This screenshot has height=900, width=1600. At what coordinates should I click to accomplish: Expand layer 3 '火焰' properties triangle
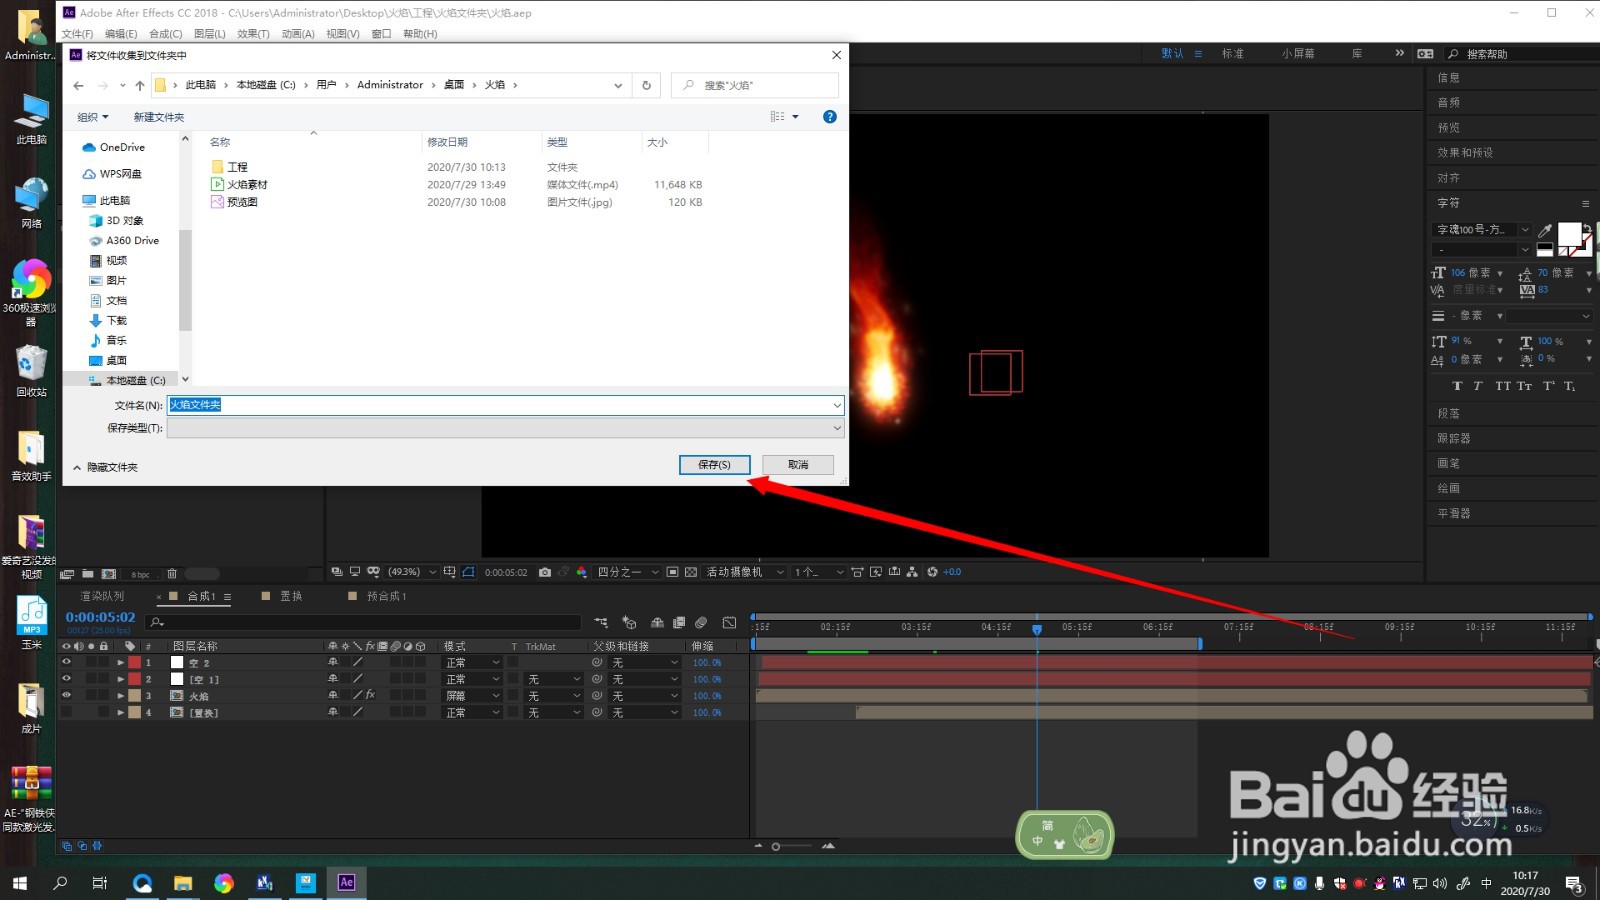[x=121, y=695]
